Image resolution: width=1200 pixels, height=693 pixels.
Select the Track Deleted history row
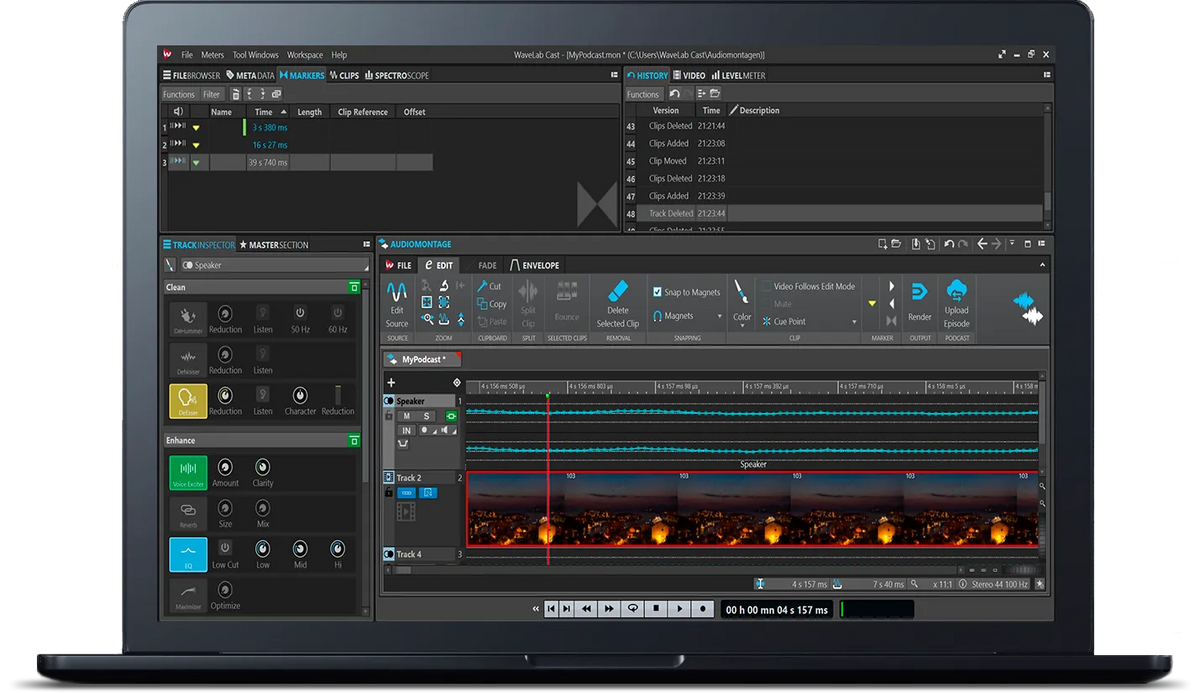(x=835, y=213)
